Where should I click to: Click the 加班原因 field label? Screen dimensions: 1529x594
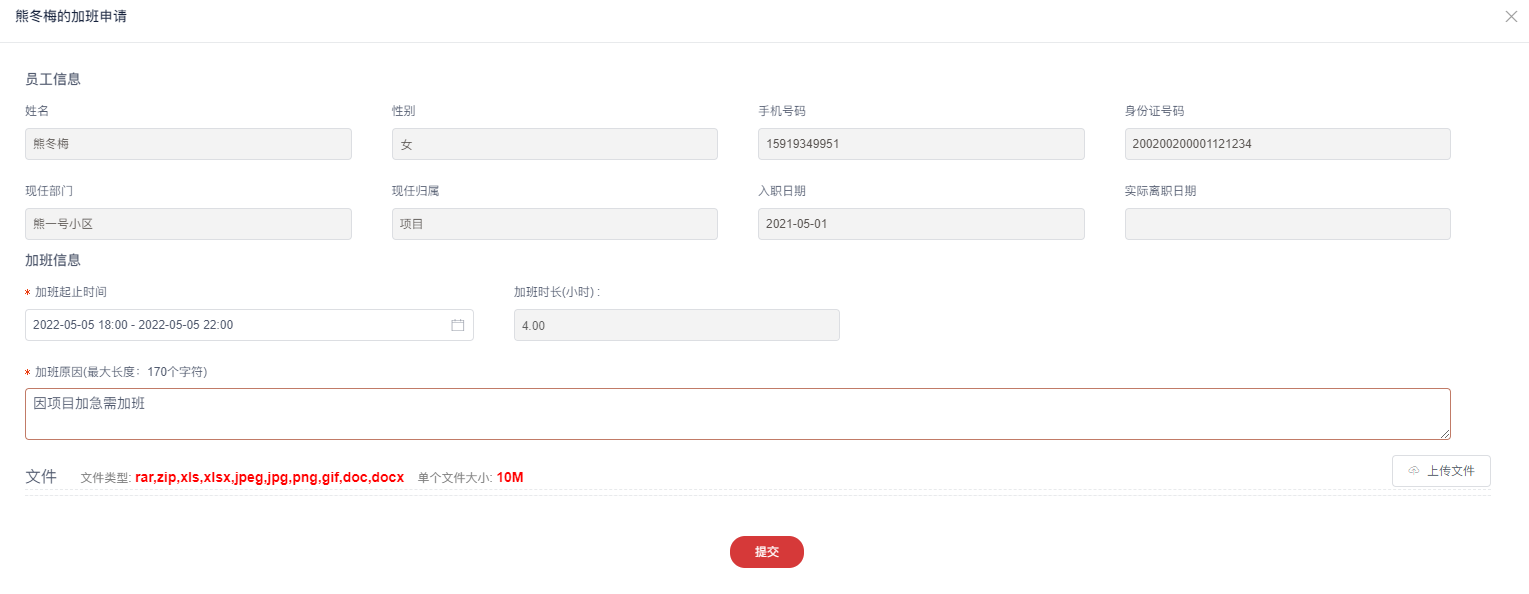(120, 372)
